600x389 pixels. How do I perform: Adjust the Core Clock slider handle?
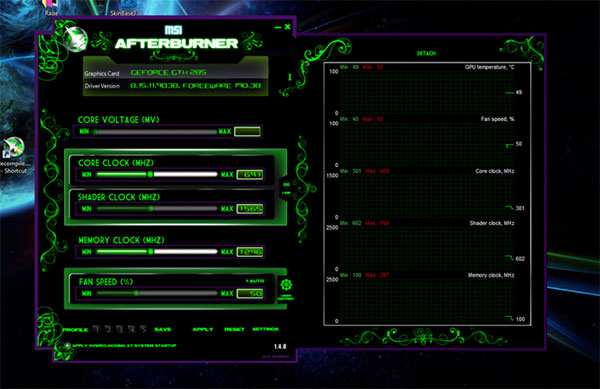[x=150, y=174]
